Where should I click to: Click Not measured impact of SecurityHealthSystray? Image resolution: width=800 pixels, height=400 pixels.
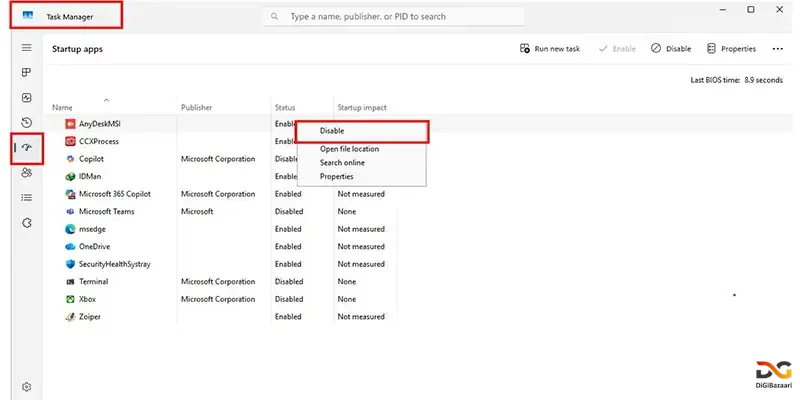click(x=361, y=264)
